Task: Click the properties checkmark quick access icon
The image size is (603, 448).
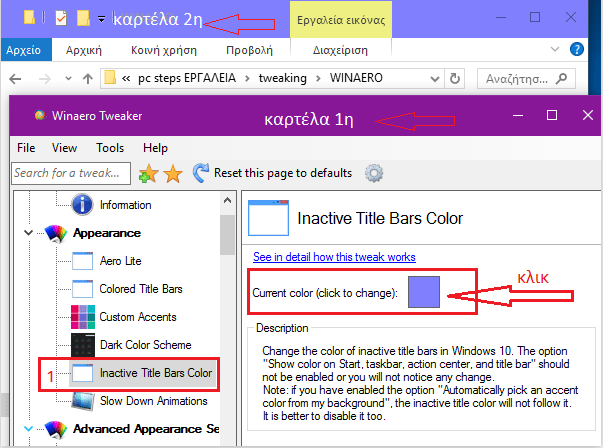Action: 61,18
